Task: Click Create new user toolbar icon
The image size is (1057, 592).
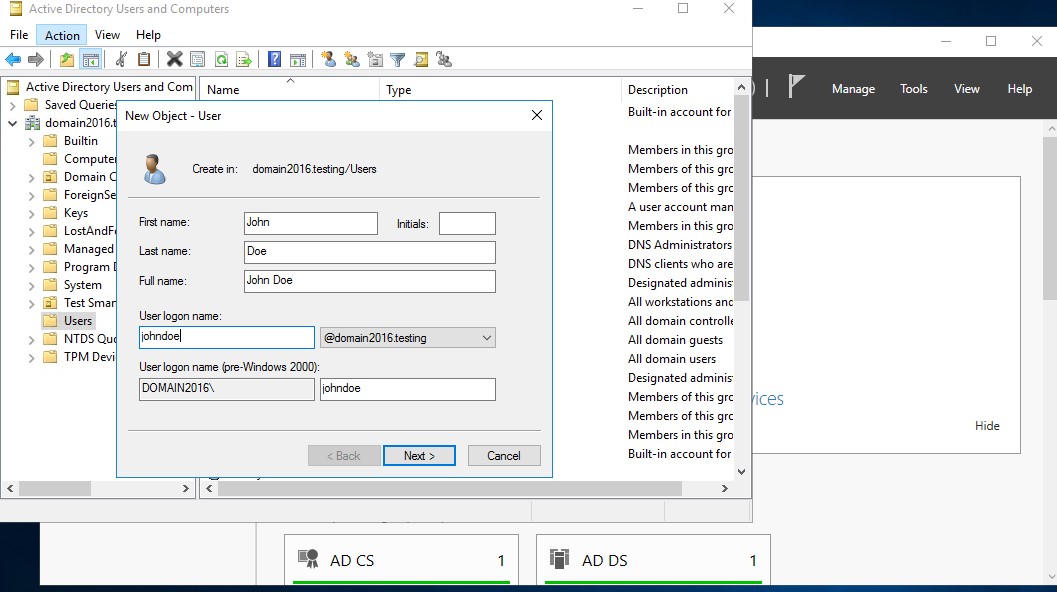Action: click(x=328, y=59)
